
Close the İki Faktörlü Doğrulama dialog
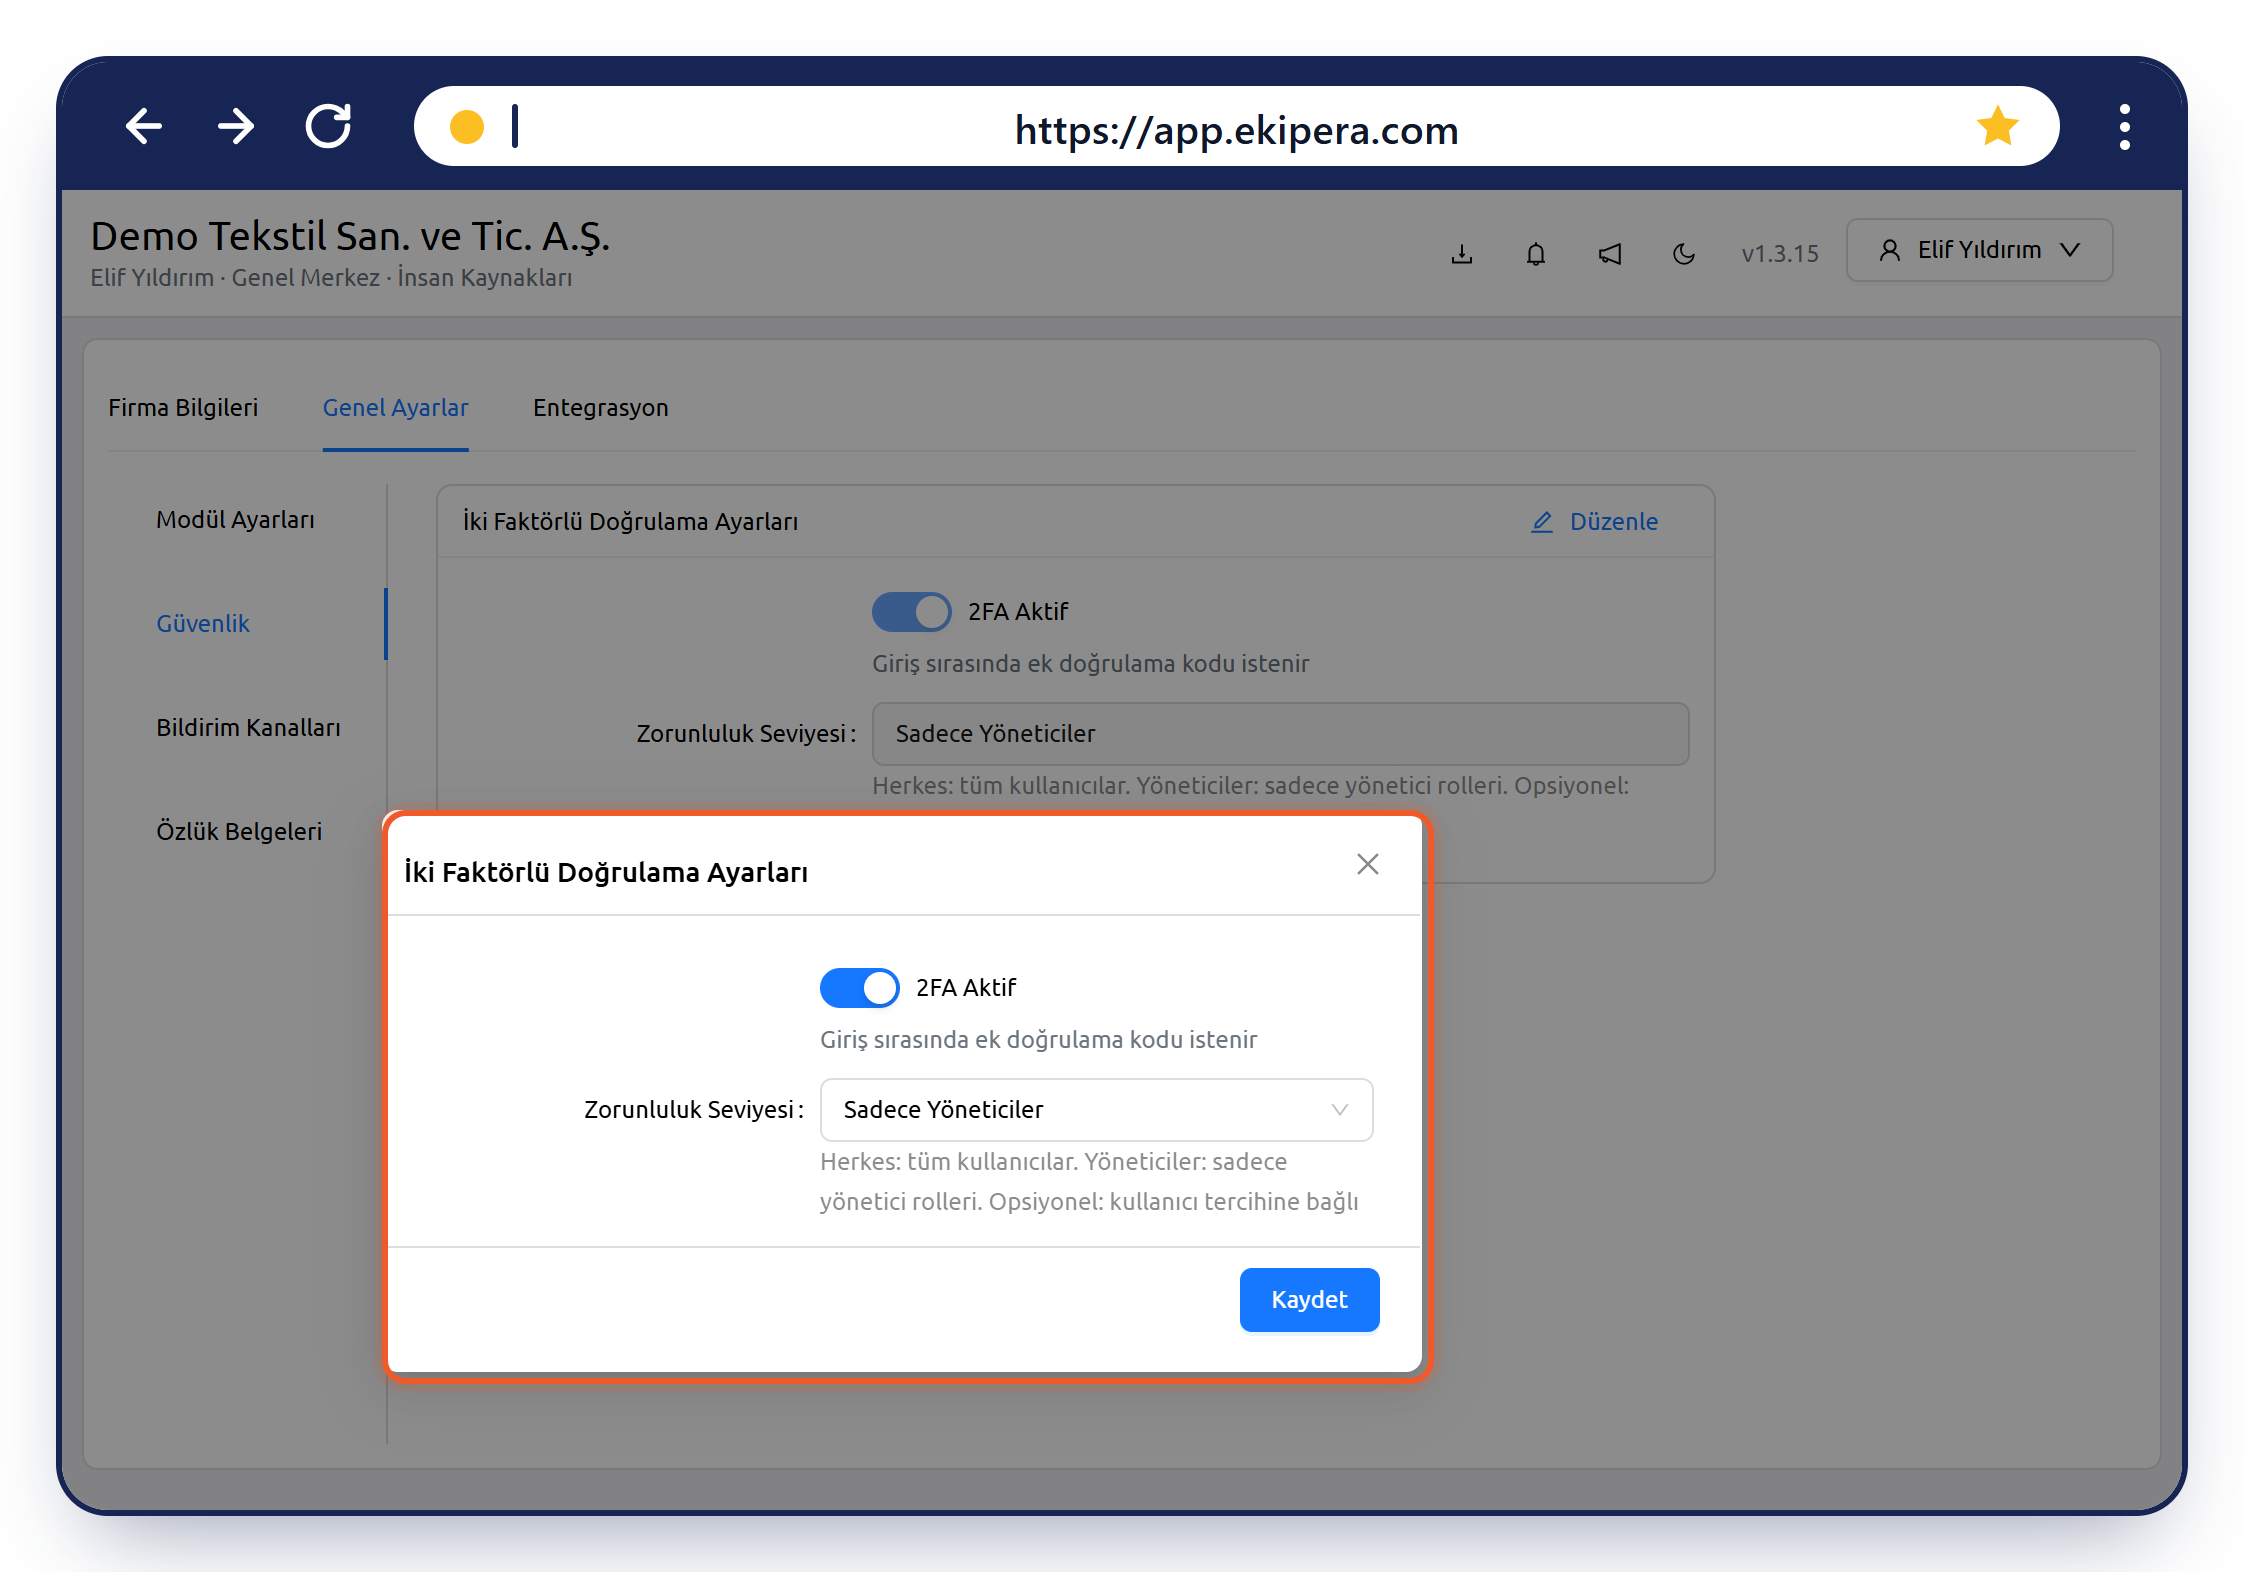point(1368,864)
